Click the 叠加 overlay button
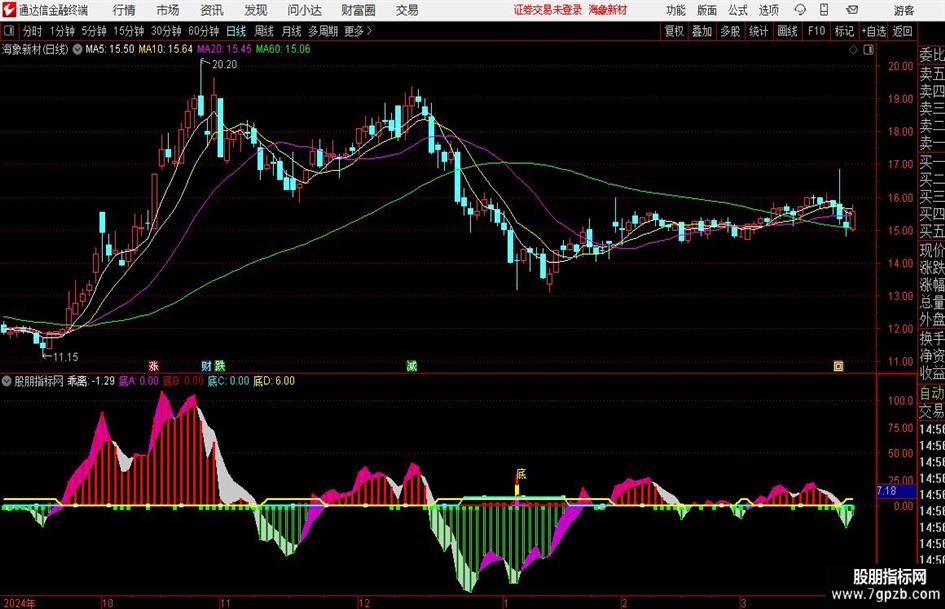The height and width of the screenshot is (609, 945). pyautogui.click(x=702, y=31)
